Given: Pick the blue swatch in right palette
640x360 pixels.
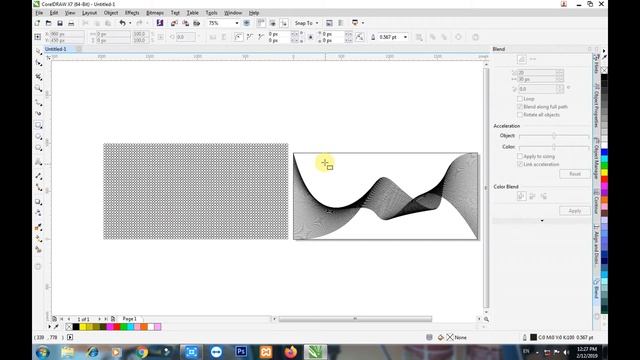Looking at the screenshot, I should [x=604, y=152].
